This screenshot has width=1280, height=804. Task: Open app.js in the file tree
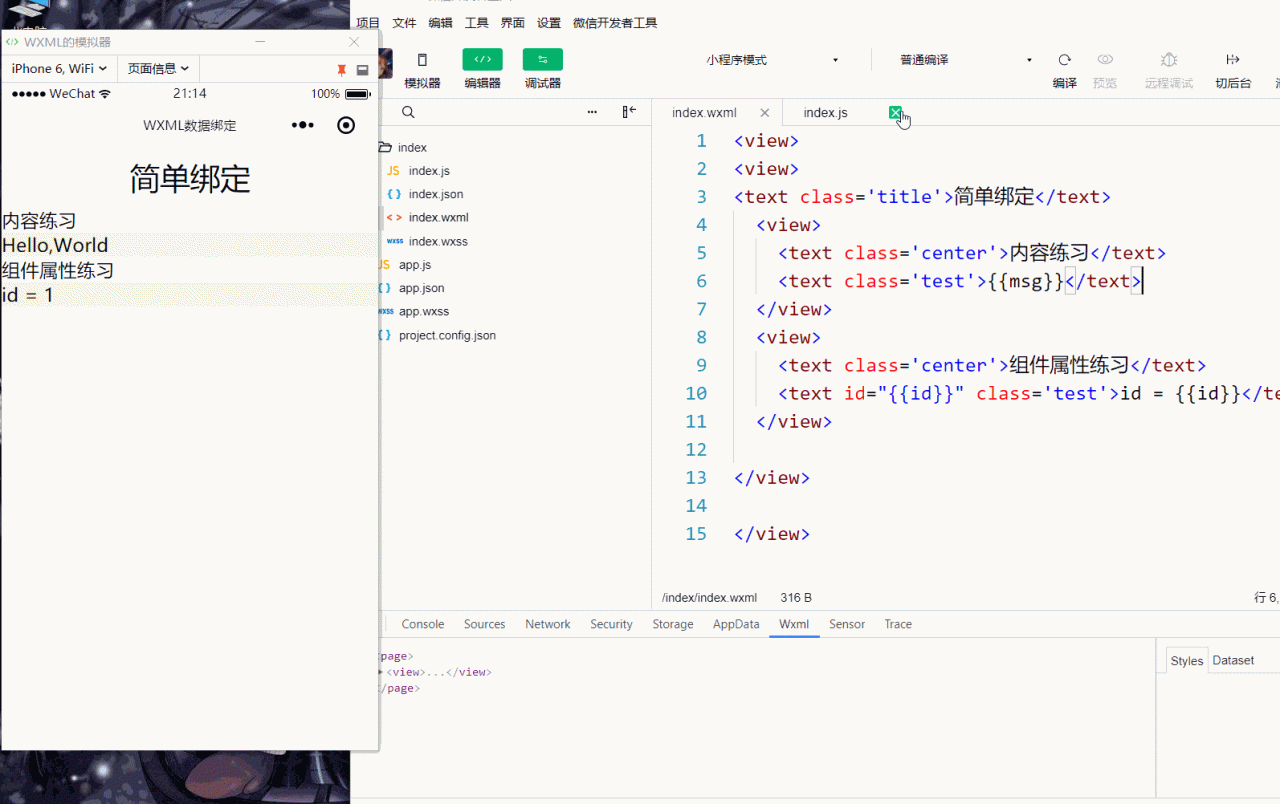(415, 265)
